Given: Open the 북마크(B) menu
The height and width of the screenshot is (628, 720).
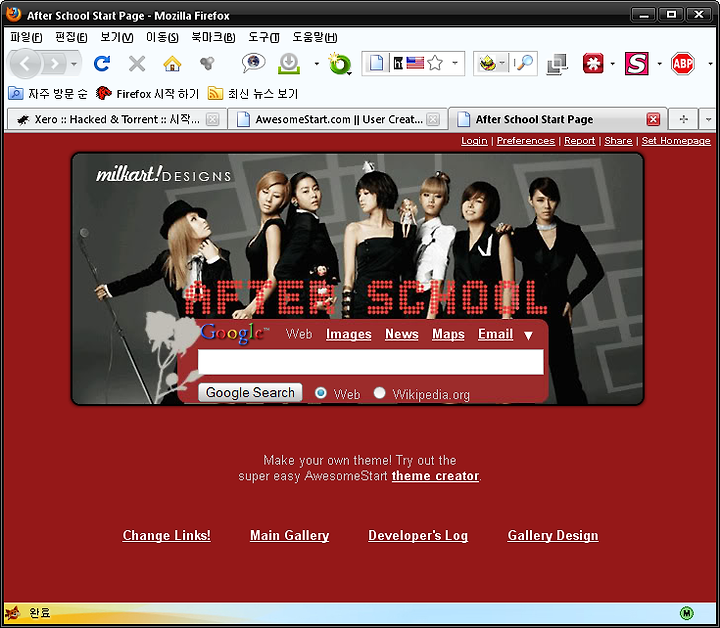Looking at the screenshot, I should click(x=213, y=37).
